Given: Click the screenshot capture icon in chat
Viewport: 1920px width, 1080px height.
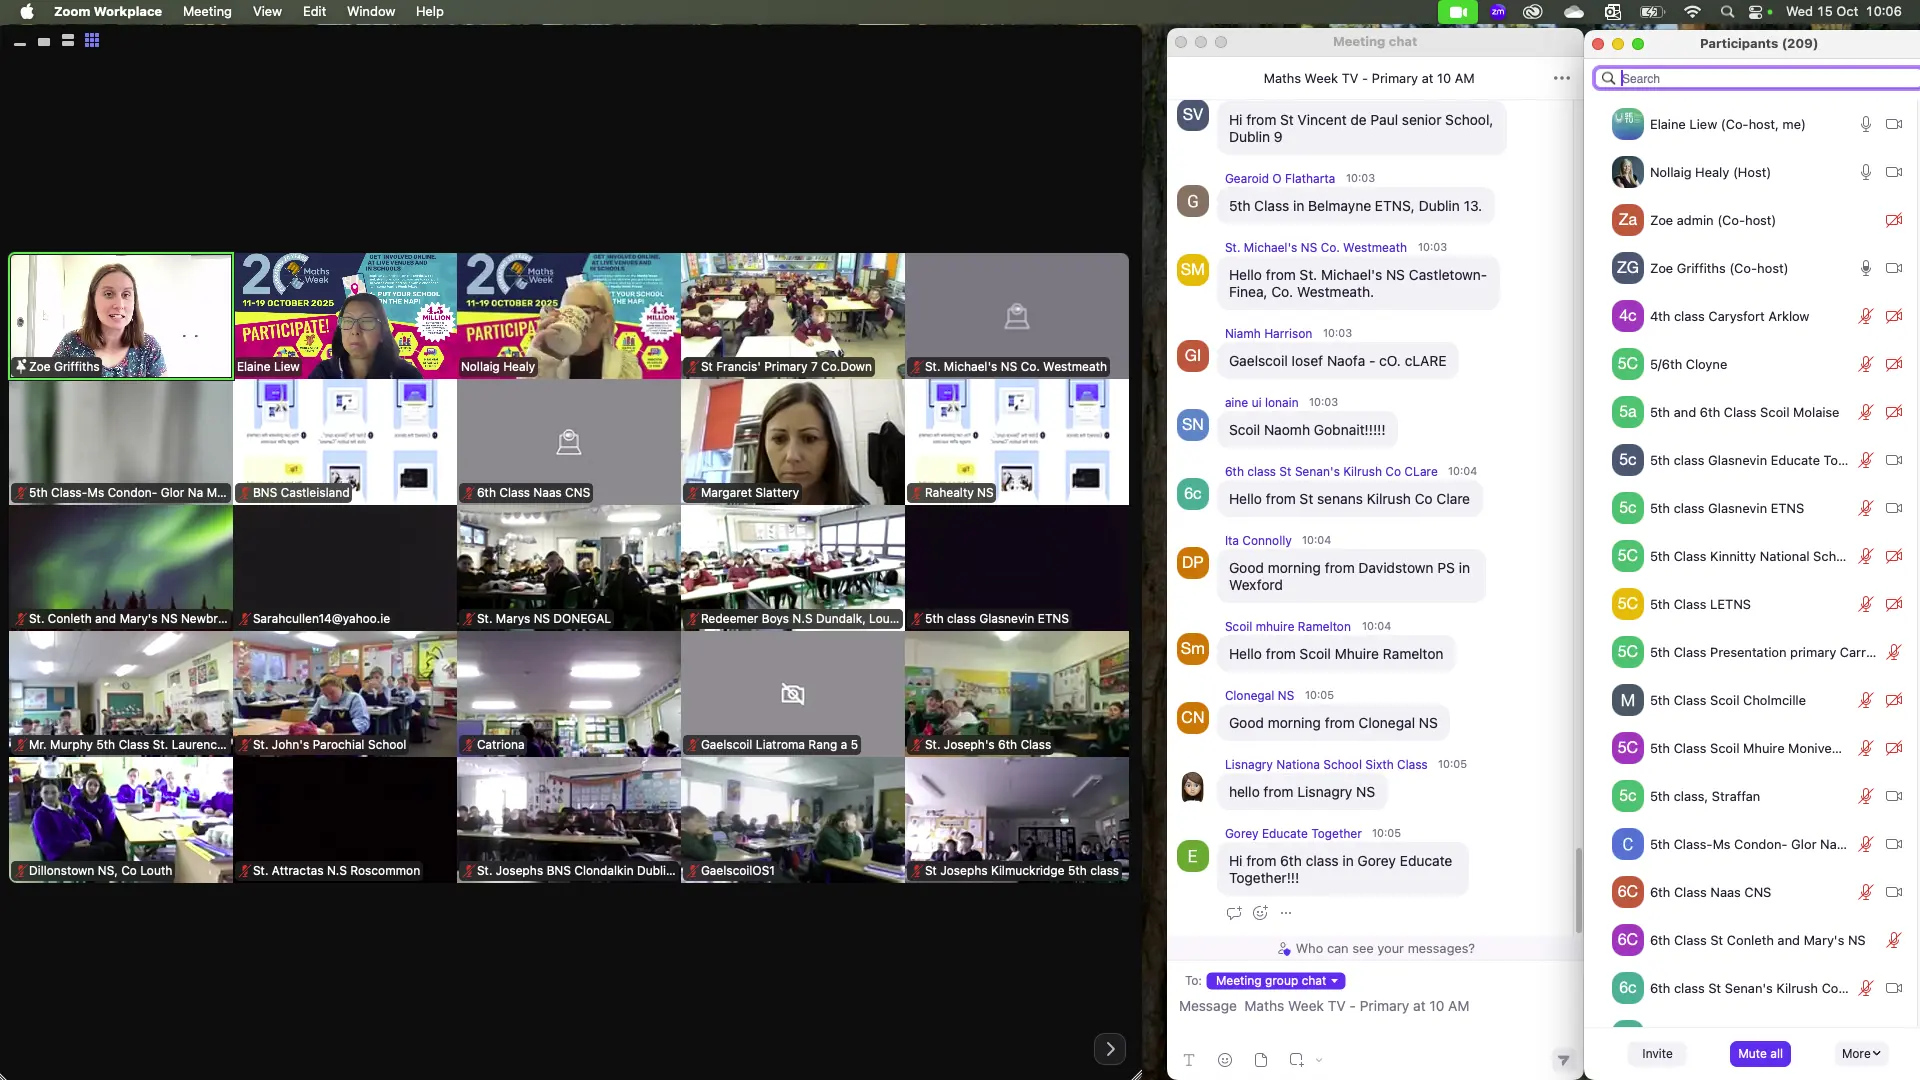Looking at the screenshot, I should coord(1296,1060).
